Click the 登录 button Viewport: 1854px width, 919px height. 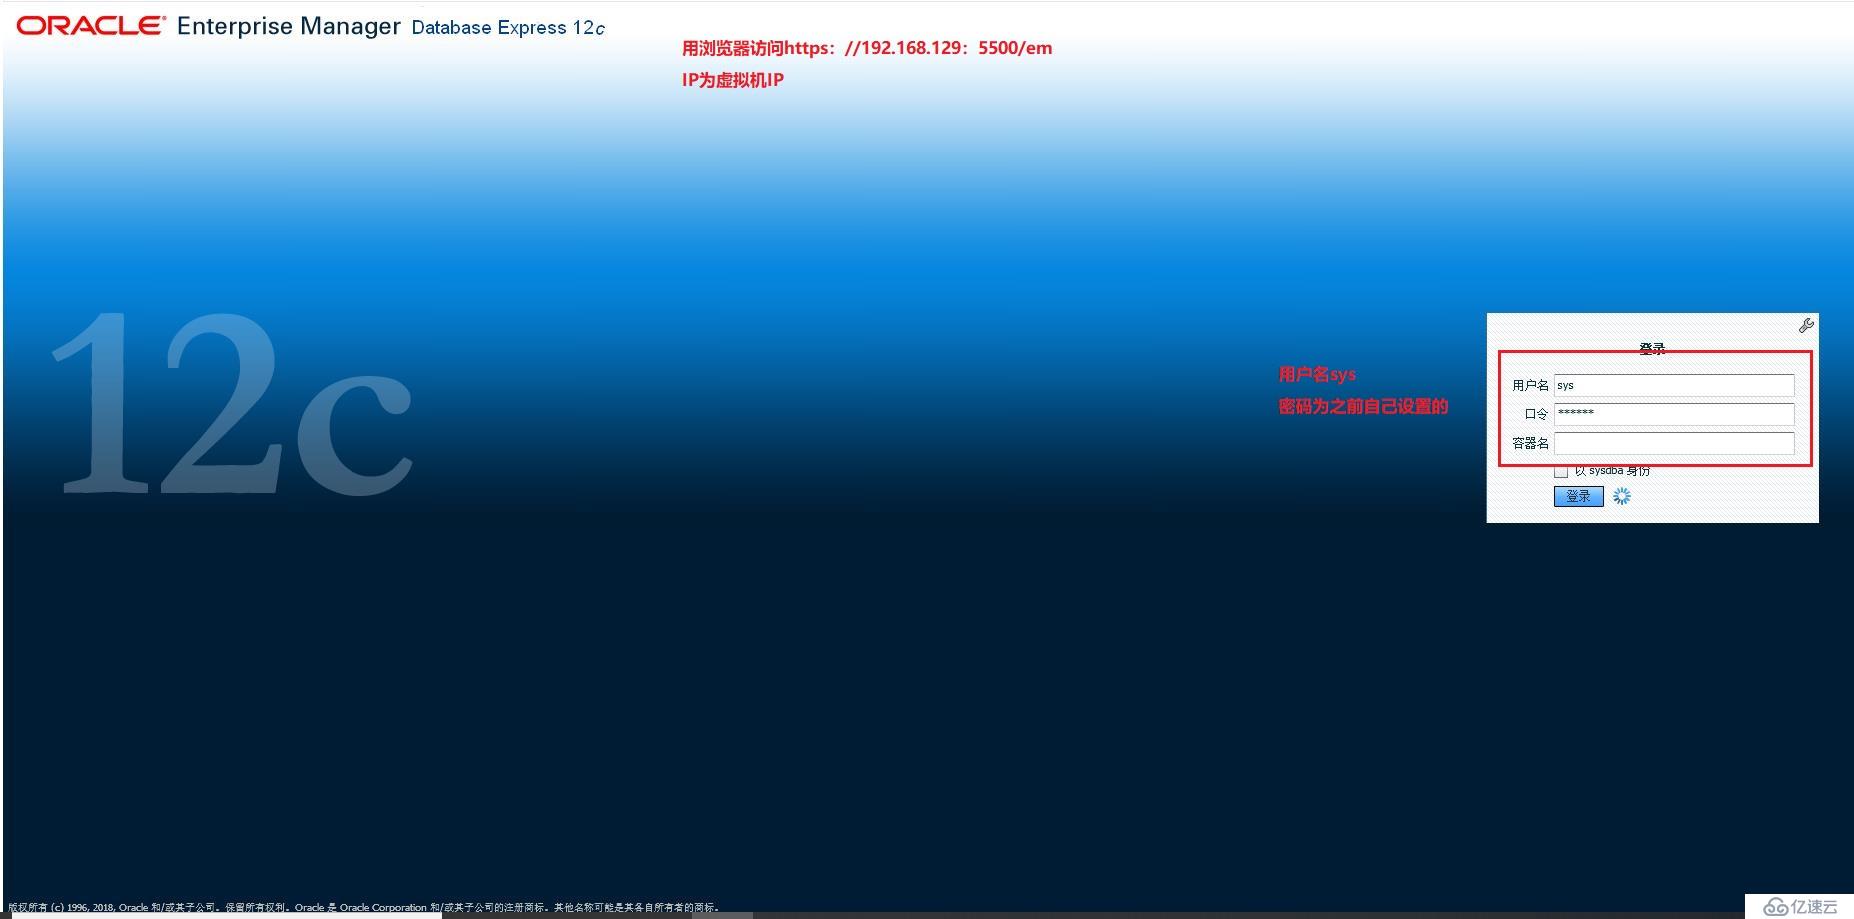point(1578,496)
